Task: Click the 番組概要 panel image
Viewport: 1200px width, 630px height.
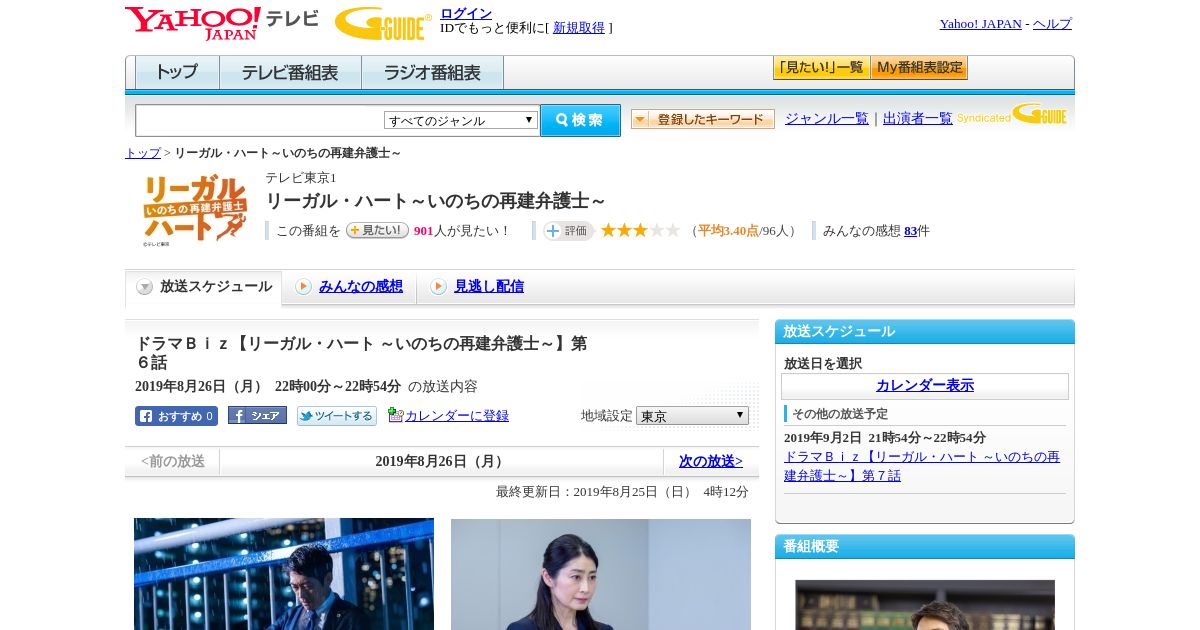Action: tap(925, 605)
